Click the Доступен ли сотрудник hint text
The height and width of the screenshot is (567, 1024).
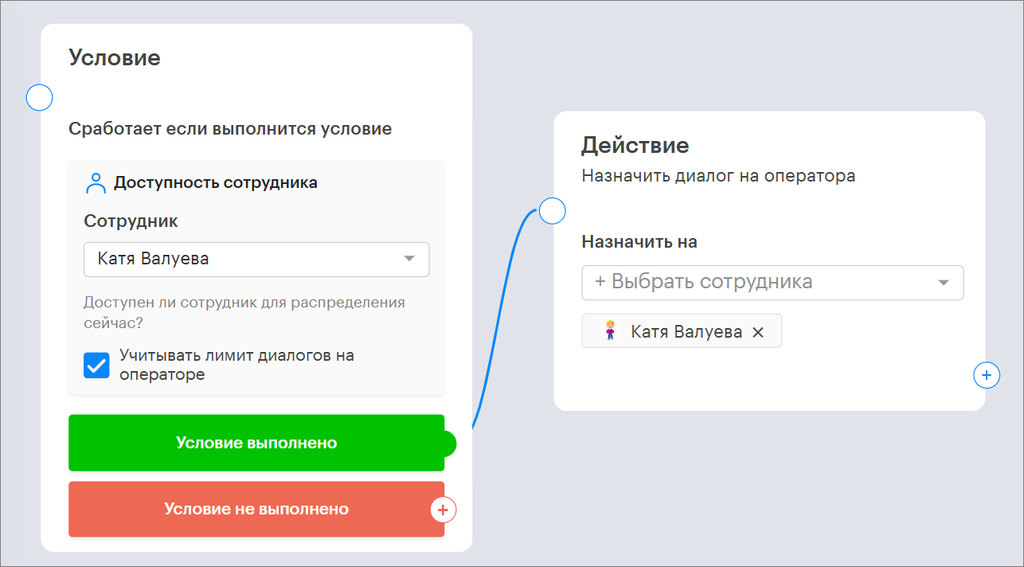coord(244,312)
